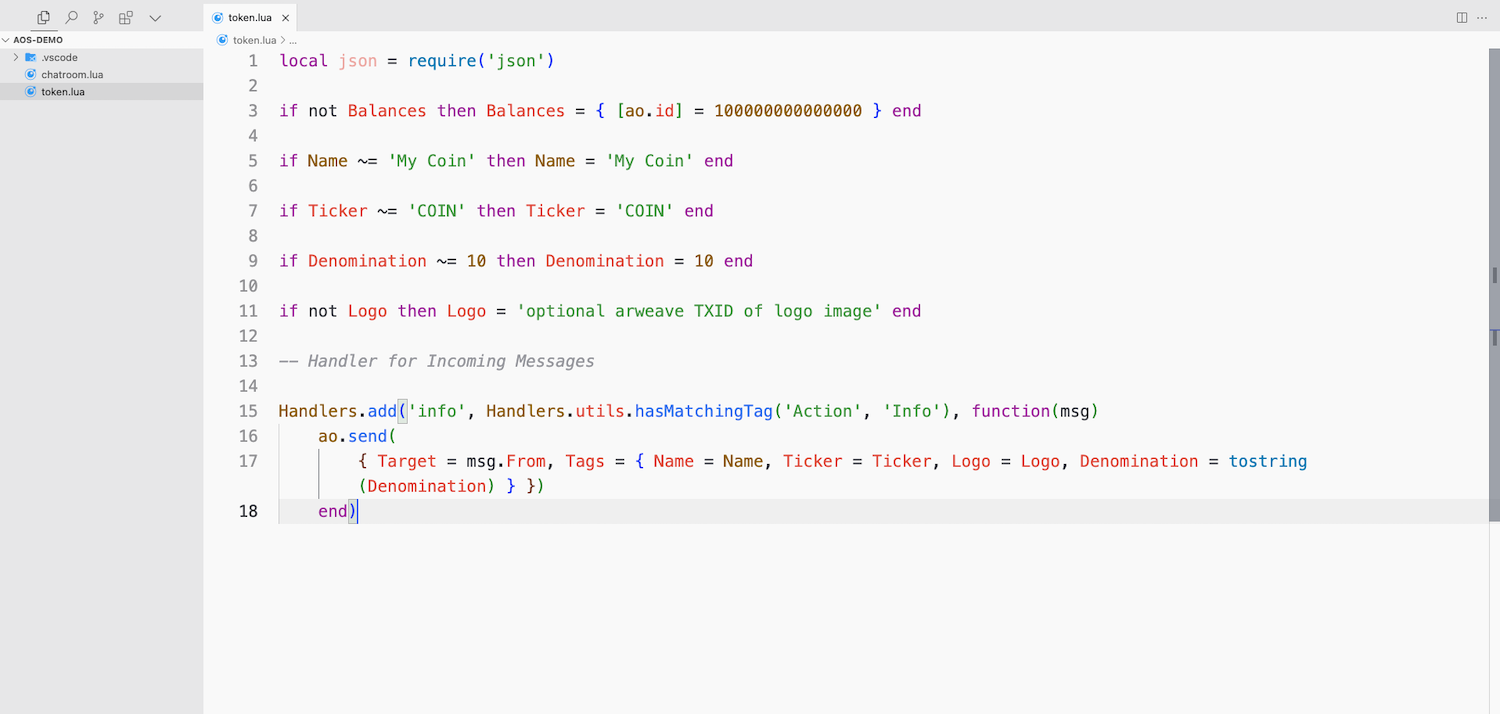The width and height of the screenshot is (1500, 714).
Task: Open the Source Control view
Action: [97, 17]
